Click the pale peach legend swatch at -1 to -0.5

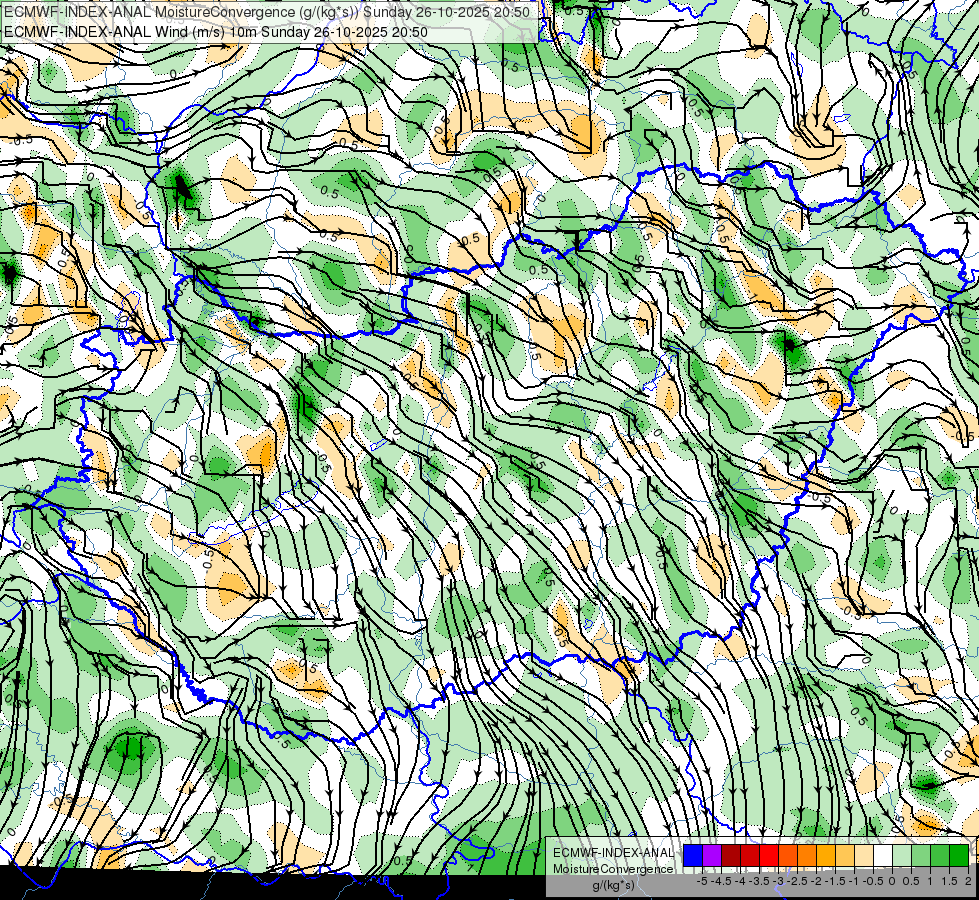click(864, 855)
